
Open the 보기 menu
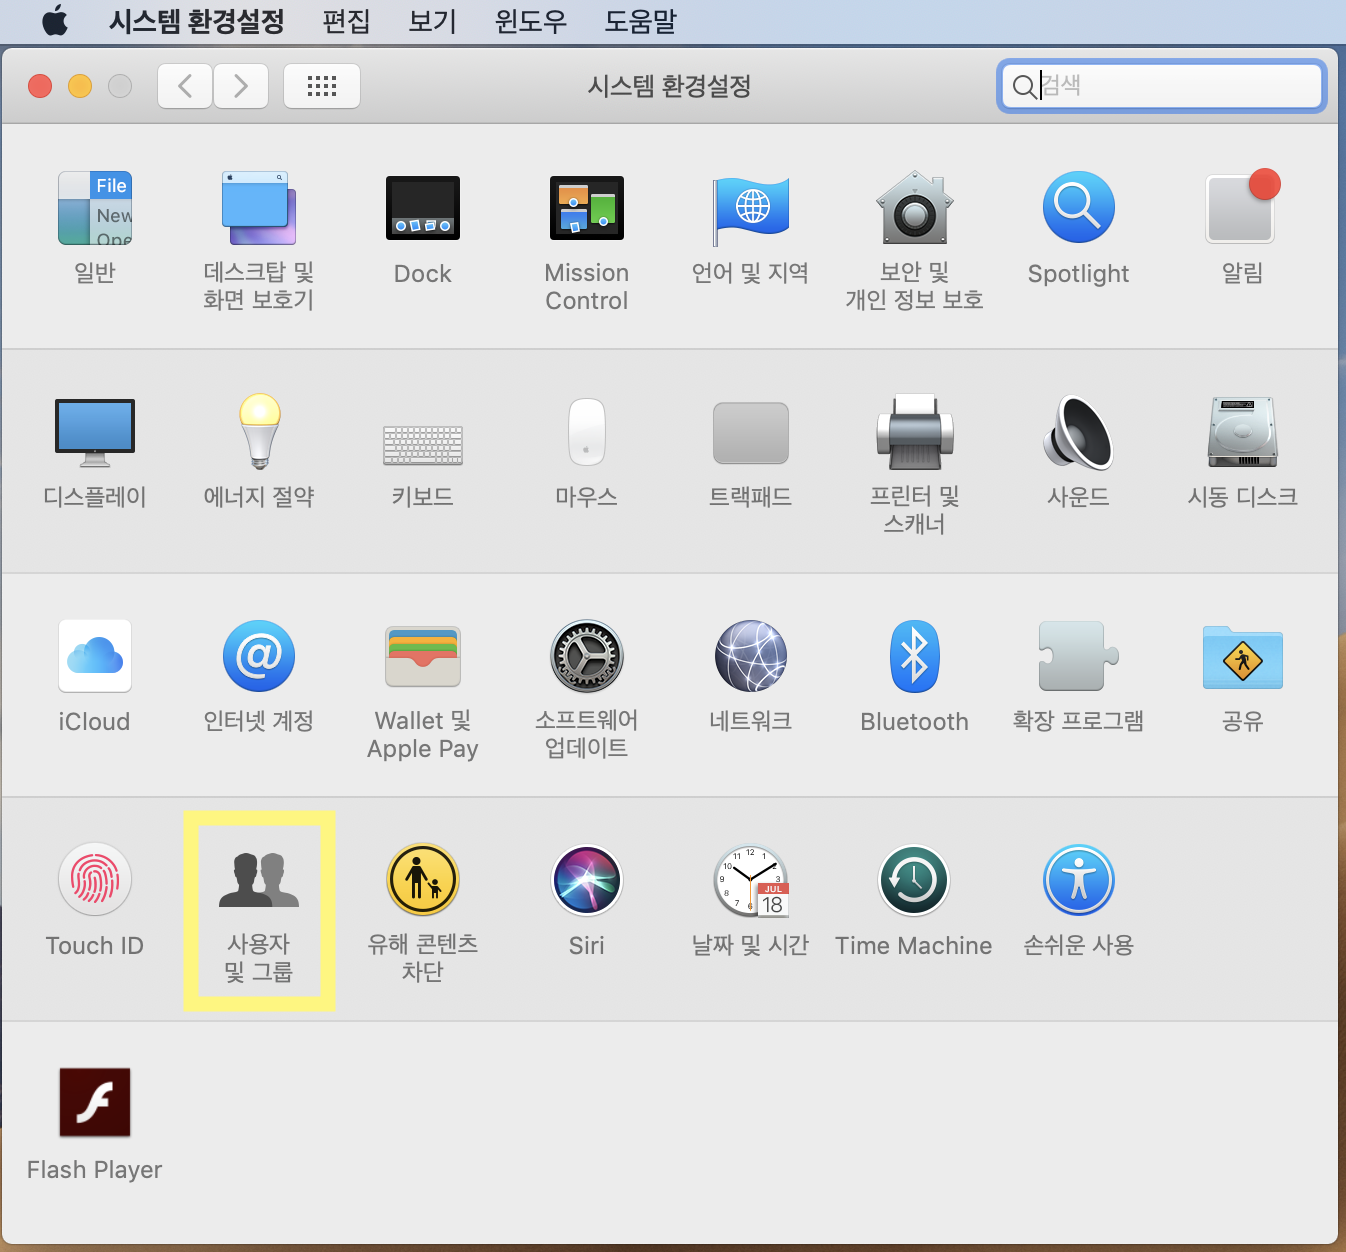pyautogui.click(x=433, y=21)
